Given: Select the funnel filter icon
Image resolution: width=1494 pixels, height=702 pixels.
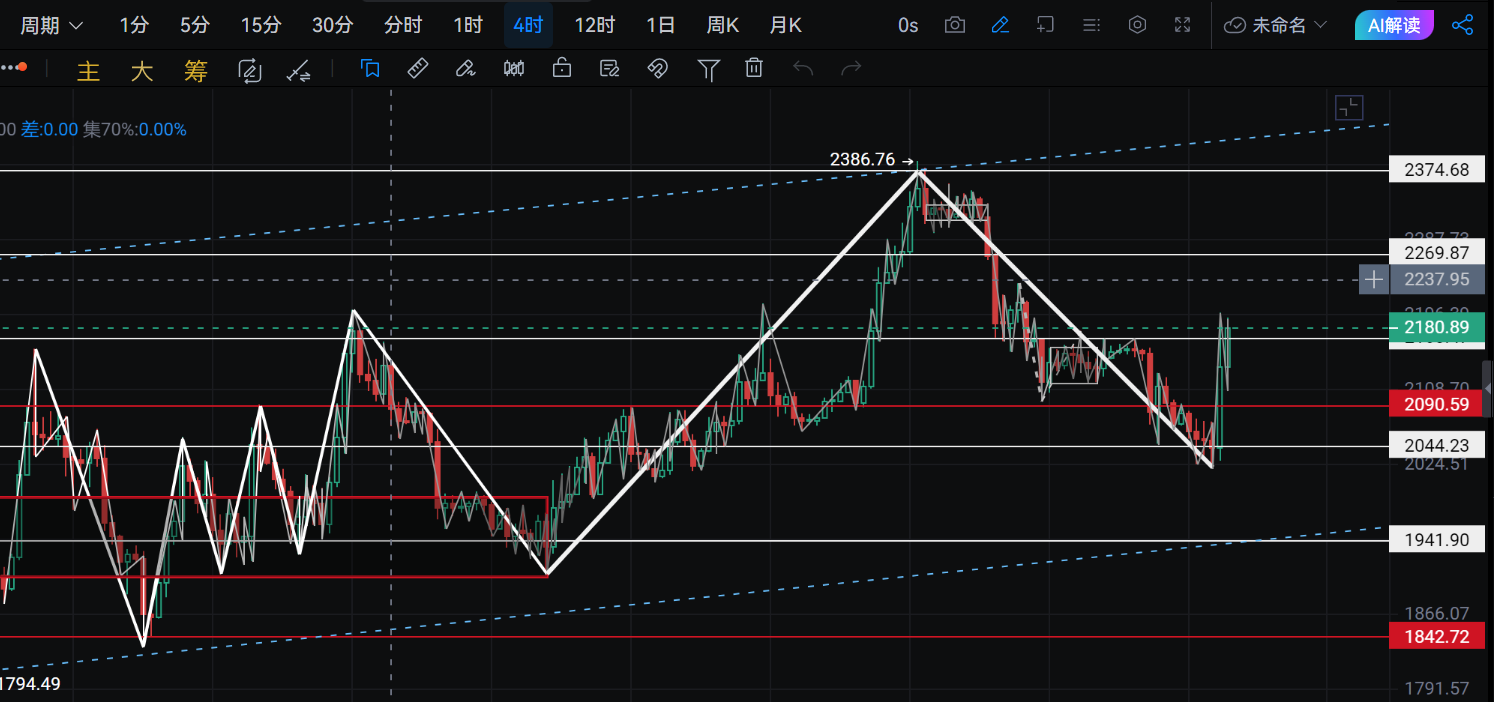Looking at the screenshot, I should click(x=708, y=69).
